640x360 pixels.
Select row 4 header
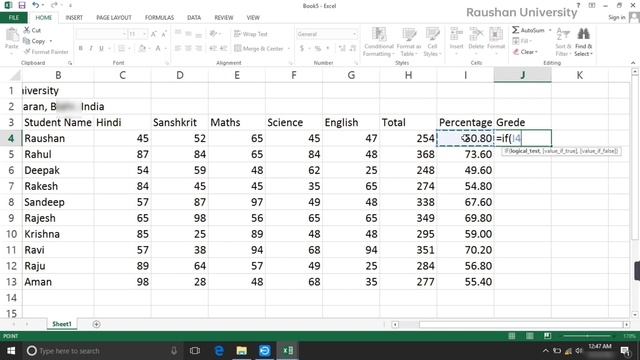coord(11,138)
